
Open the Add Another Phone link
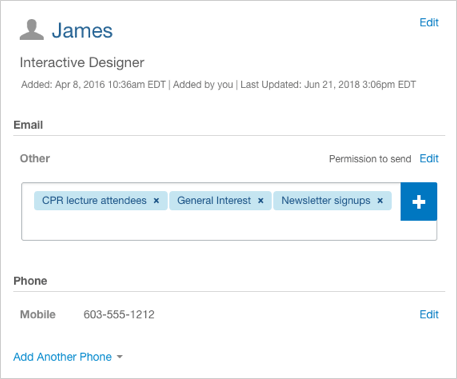pyautogui.click(x=62, y=357)
